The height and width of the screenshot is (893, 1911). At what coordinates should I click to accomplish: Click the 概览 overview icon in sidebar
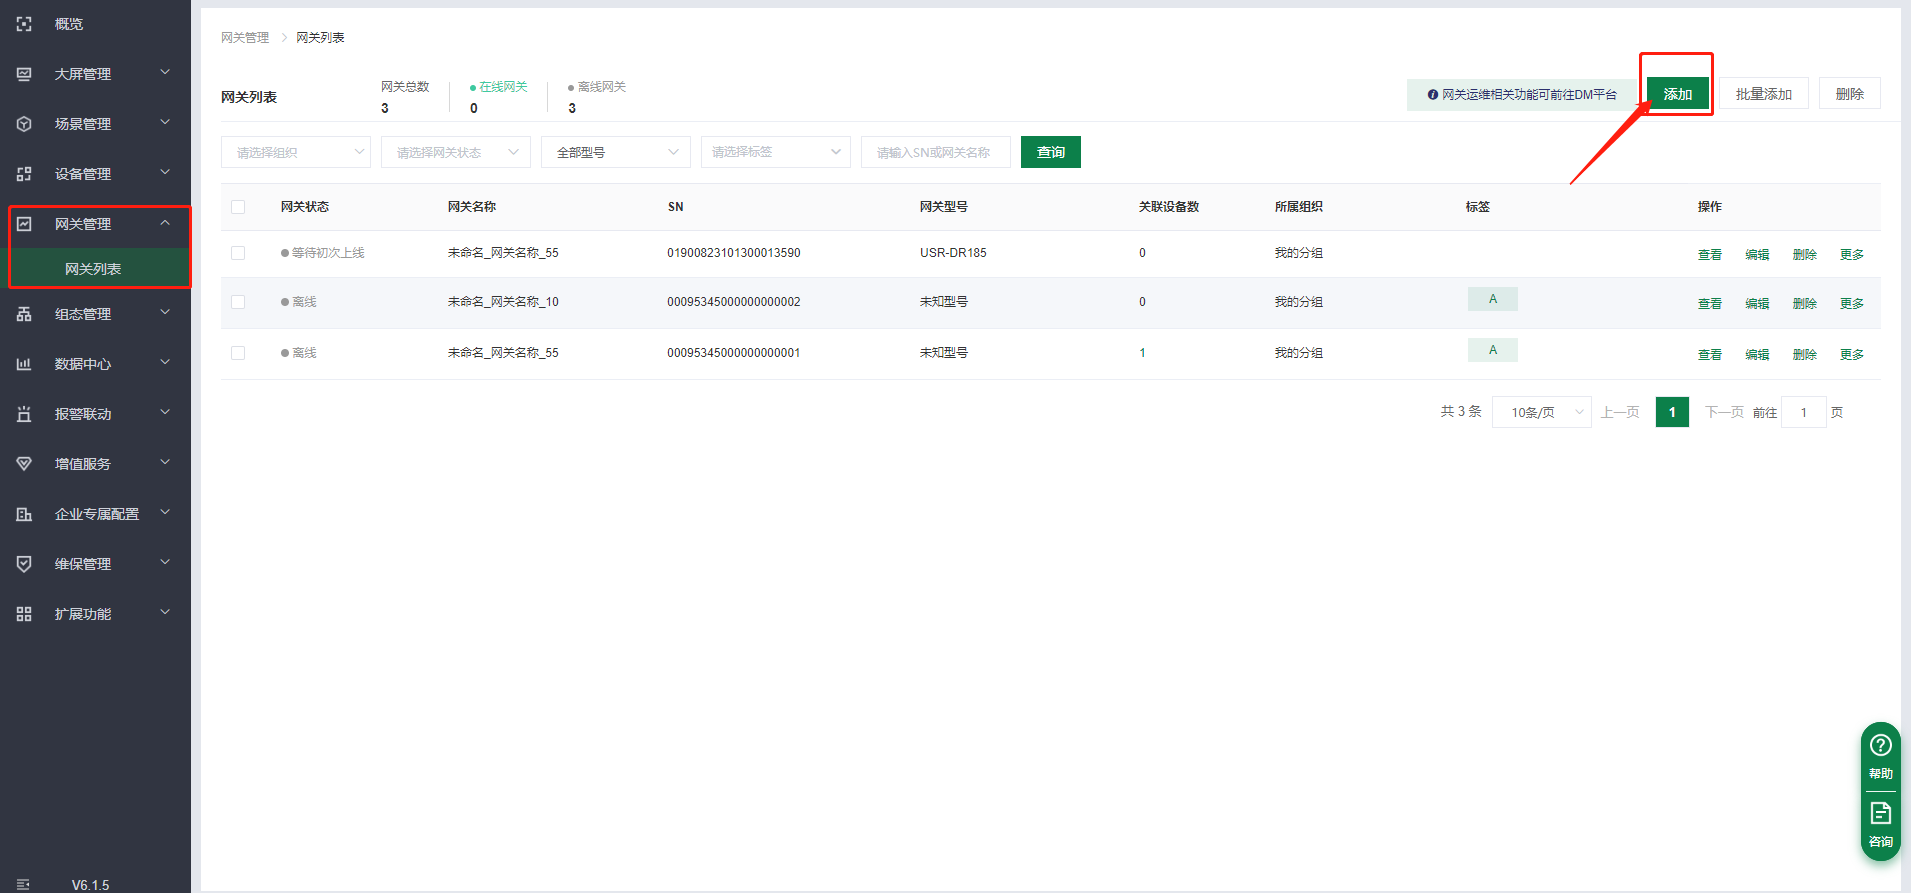coord(24,24)
